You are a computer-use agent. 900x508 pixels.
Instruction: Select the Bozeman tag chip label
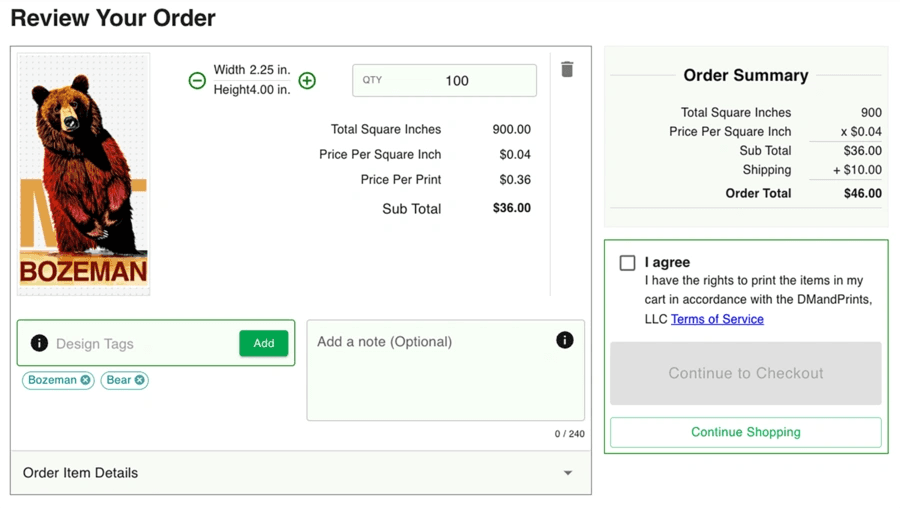pos(52,380)
